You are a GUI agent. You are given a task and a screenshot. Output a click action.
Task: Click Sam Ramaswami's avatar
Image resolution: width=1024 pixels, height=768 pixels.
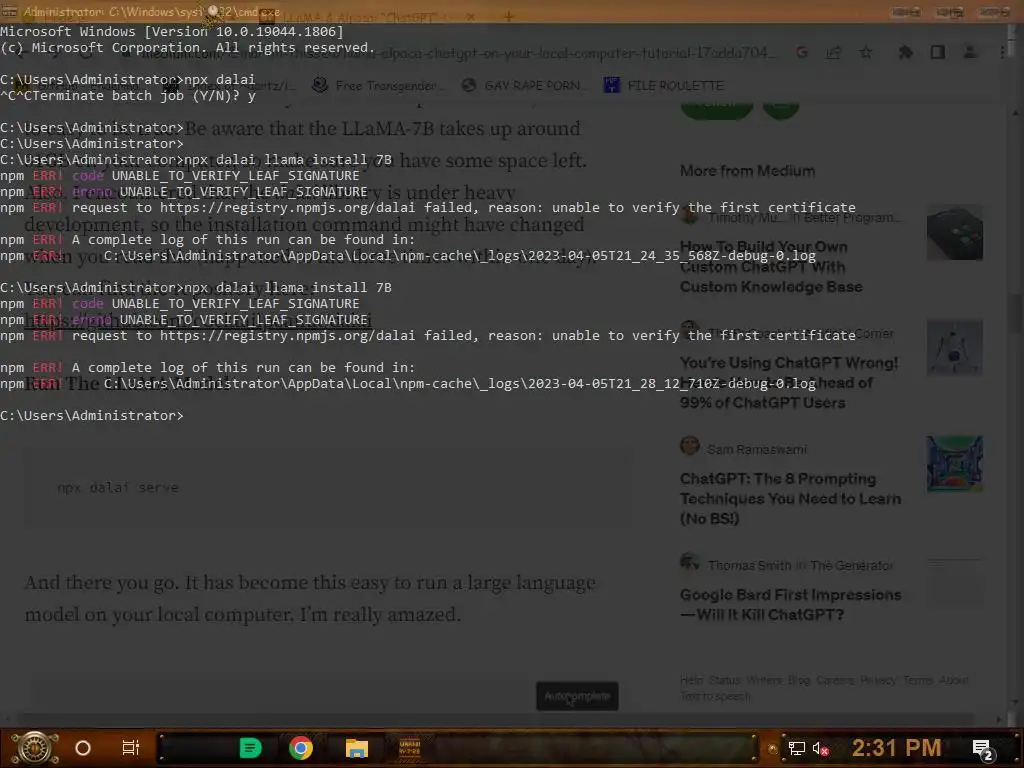tap(690, 446)
